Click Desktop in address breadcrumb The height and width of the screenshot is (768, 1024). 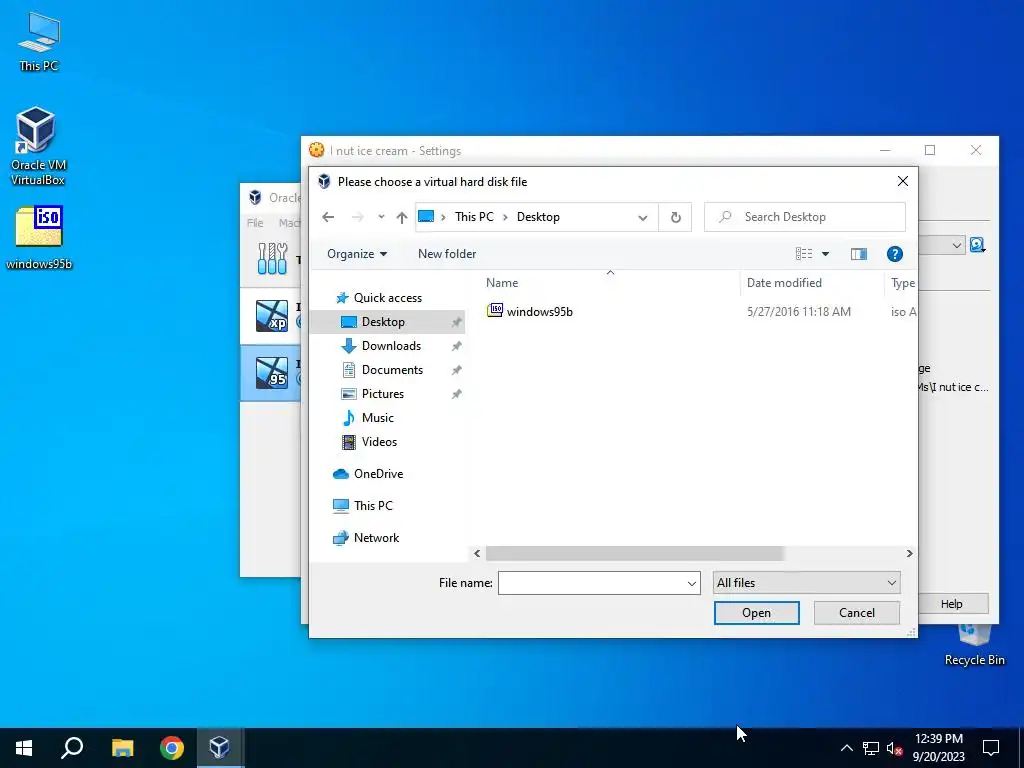(538, 217)
